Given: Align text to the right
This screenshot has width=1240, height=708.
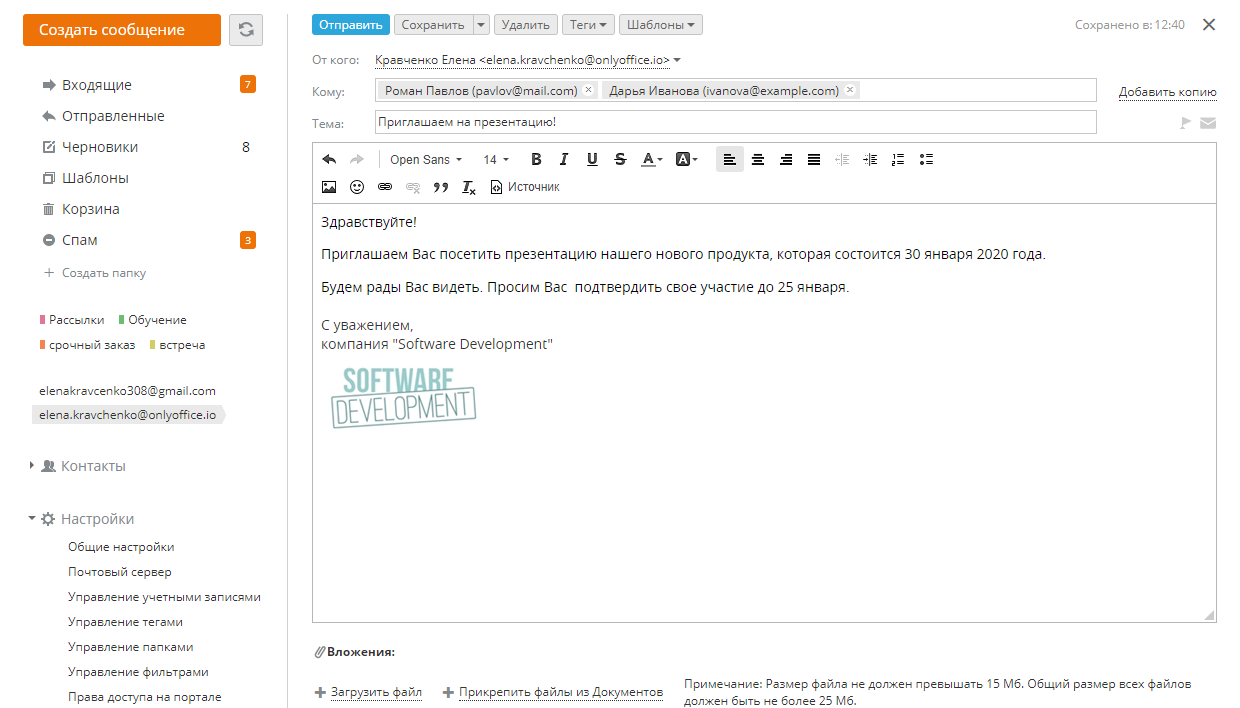Looking at the screenshot, I should pyautogui.click(x=786, y=159).
